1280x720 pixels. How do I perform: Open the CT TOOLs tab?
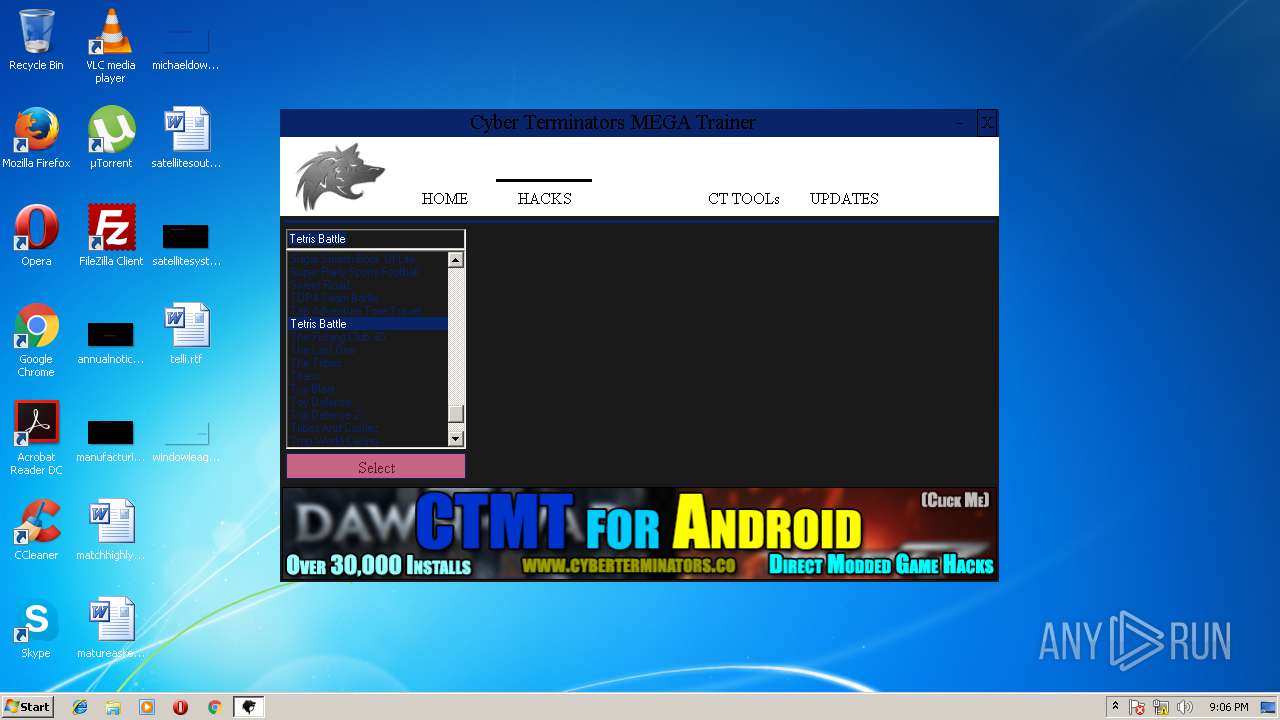pos(744,198)
